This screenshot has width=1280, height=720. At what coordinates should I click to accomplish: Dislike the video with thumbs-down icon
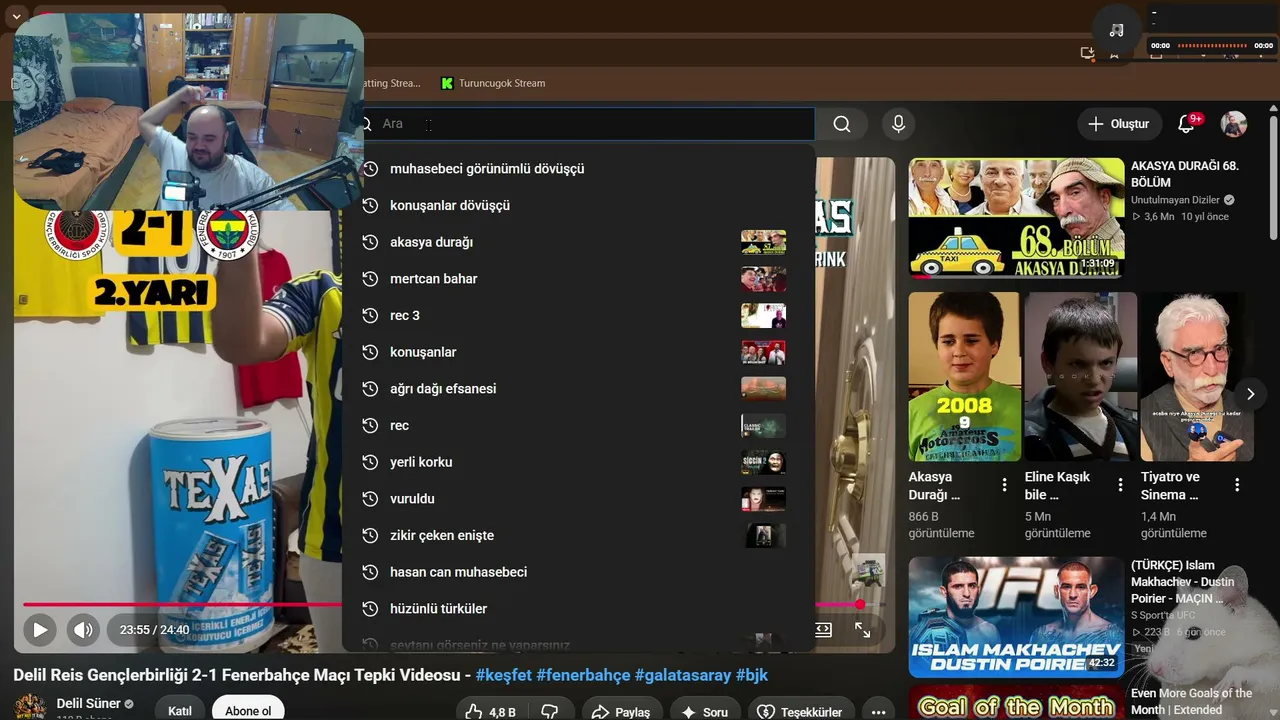coord(549,712)
